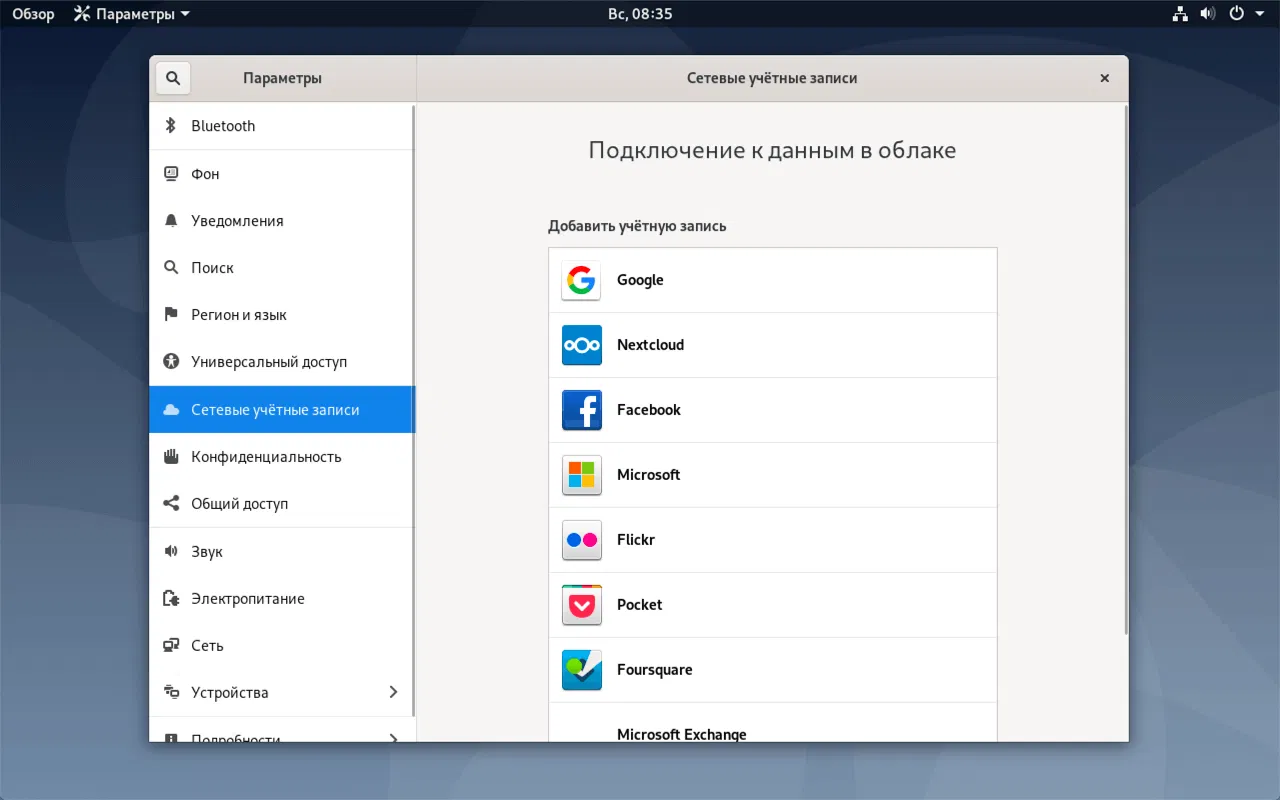
Task: Open Регион и язык via the flag icon
Action: pos(171,314)
